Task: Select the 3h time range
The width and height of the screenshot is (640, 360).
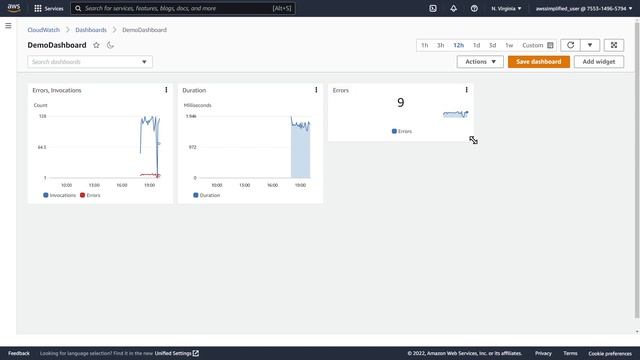Action: pyautogui.click(x=440, y=45)
